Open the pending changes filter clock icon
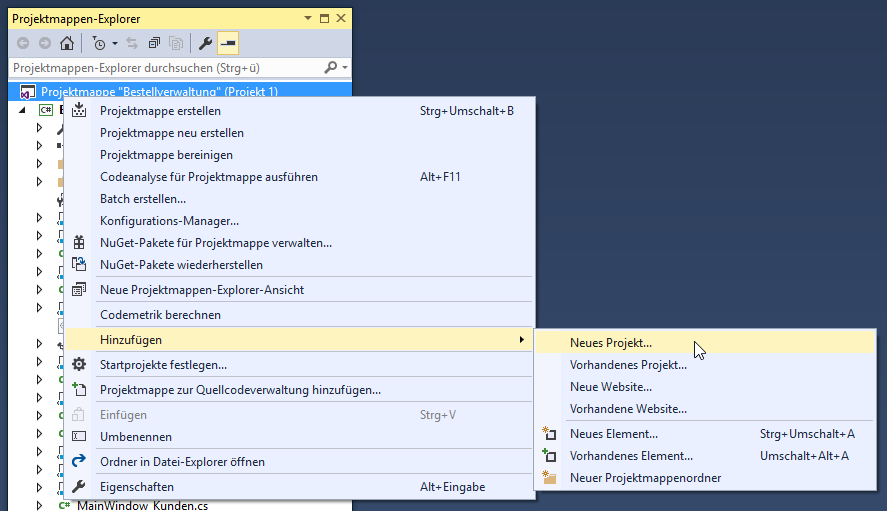This screenshot has width=887, height=511. pyautogui.click(x=99, y=43)
